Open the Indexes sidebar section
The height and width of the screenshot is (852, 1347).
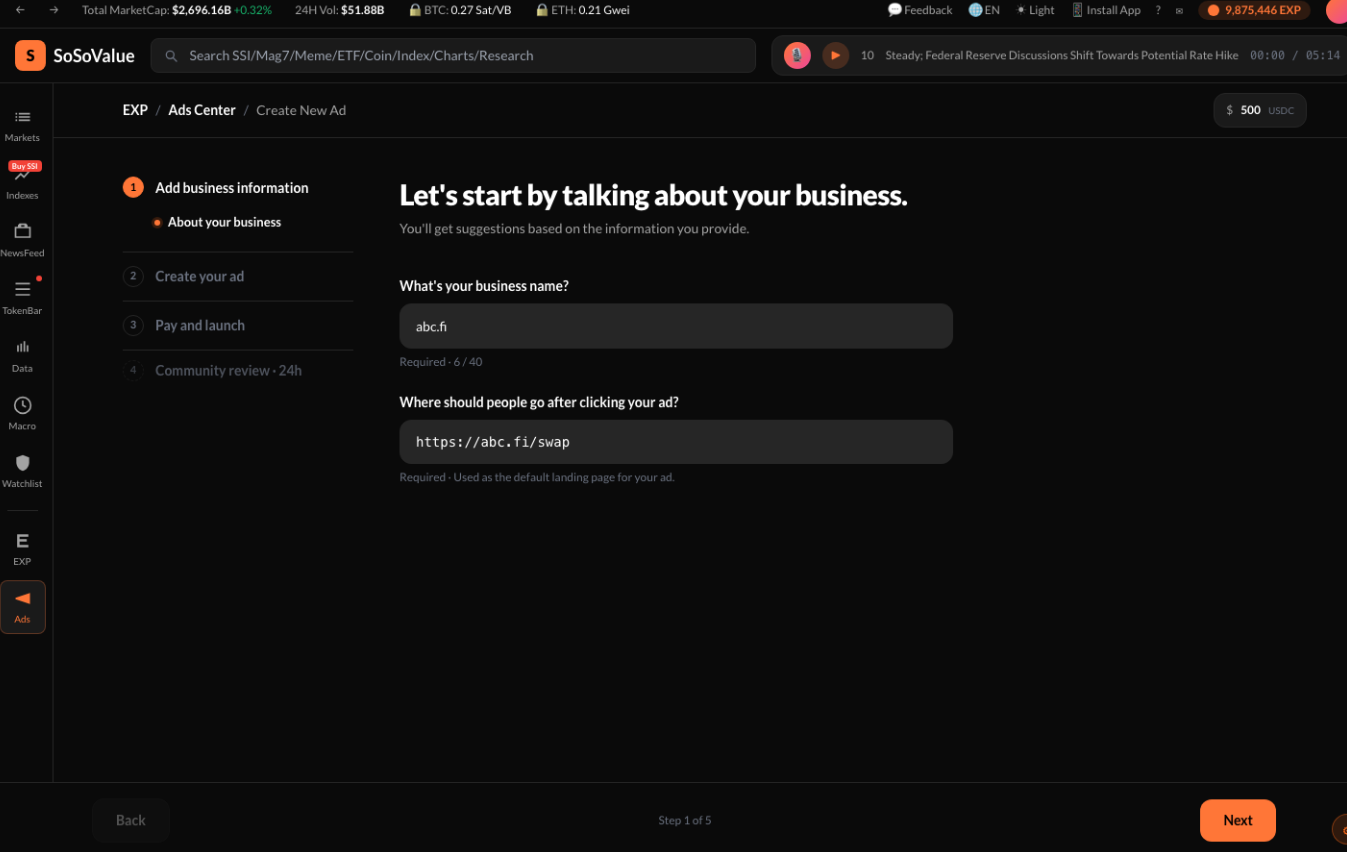[22, 181]
